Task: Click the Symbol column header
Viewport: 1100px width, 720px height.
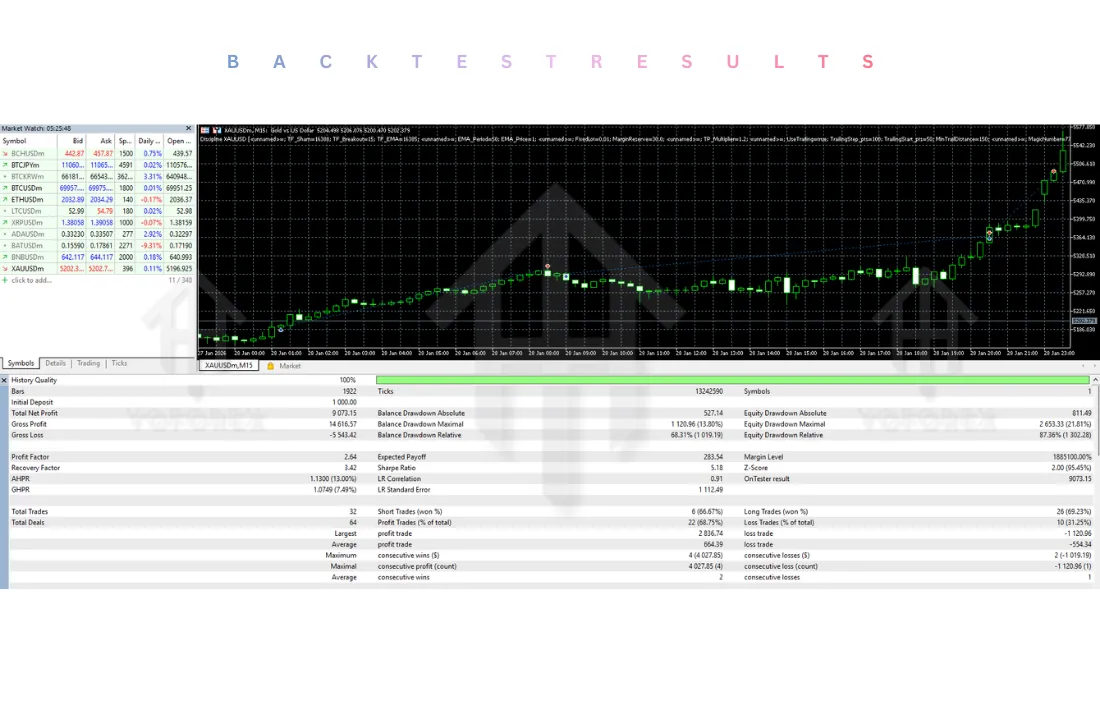Action: 28,141
